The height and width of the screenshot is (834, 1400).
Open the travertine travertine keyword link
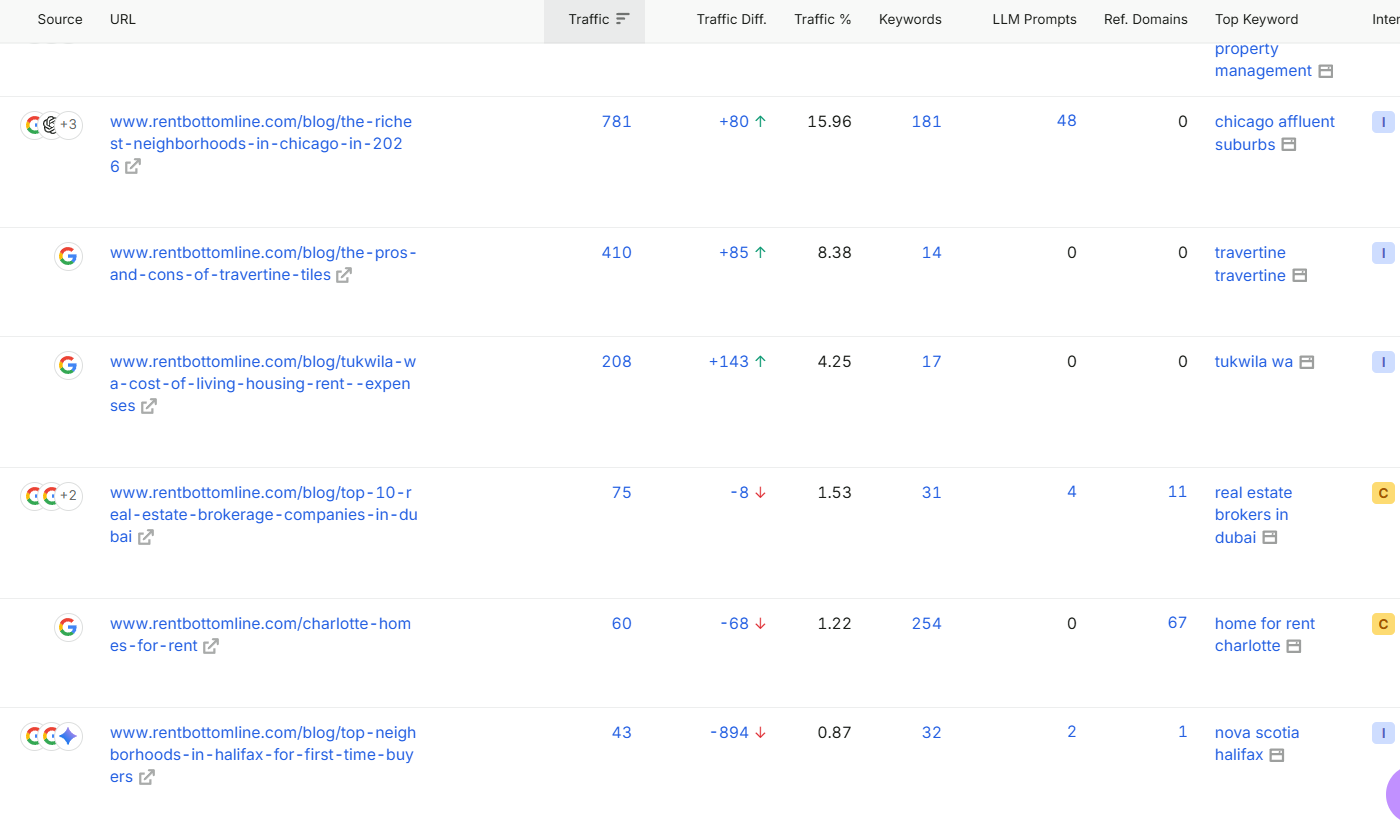[x=1250, y=264]
